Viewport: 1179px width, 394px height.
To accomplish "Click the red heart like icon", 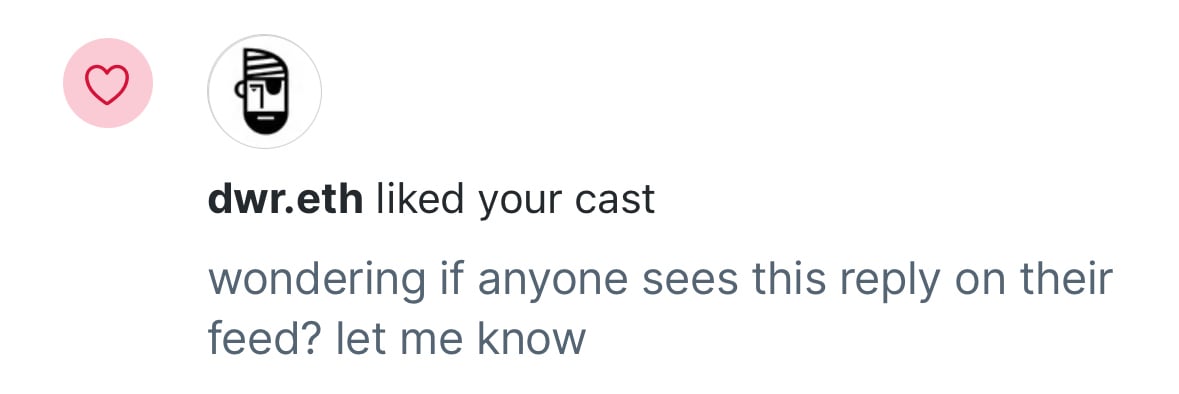I will coord(108,83).
